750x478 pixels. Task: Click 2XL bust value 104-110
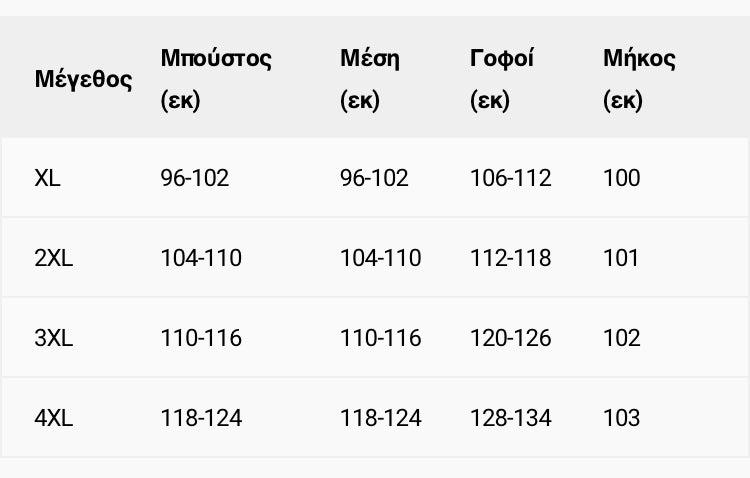(x=201, y=258)
